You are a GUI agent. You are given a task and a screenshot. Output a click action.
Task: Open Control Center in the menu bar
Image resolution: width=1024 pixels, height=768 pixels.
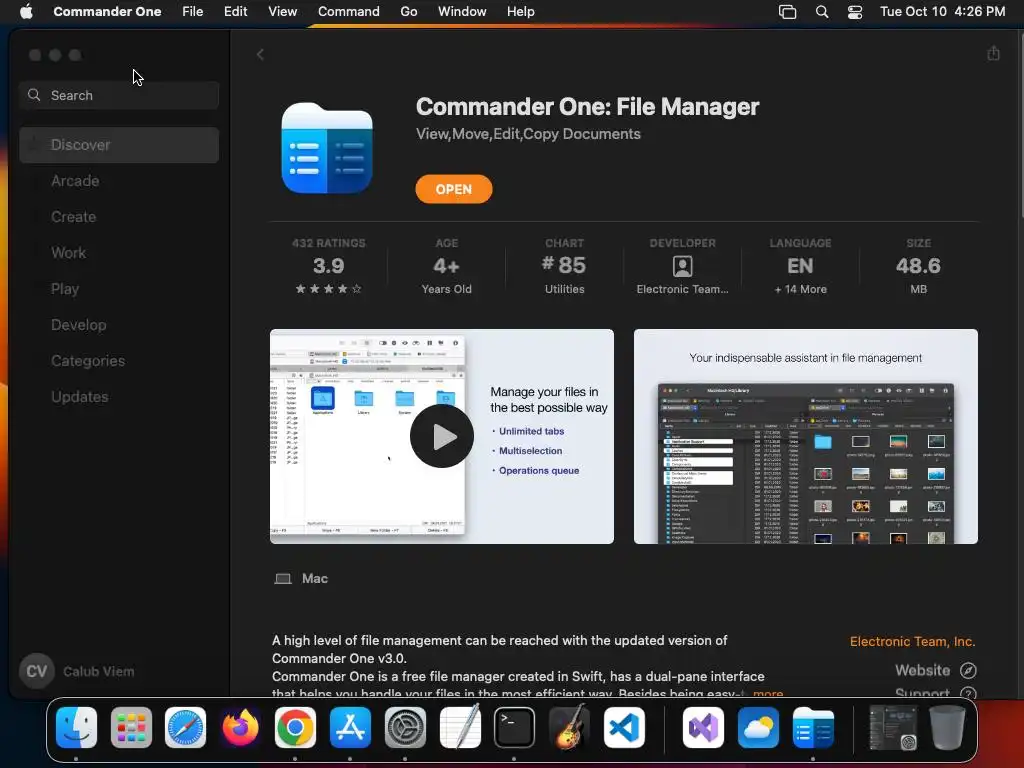pyautogui.click(x=855, y=12)
